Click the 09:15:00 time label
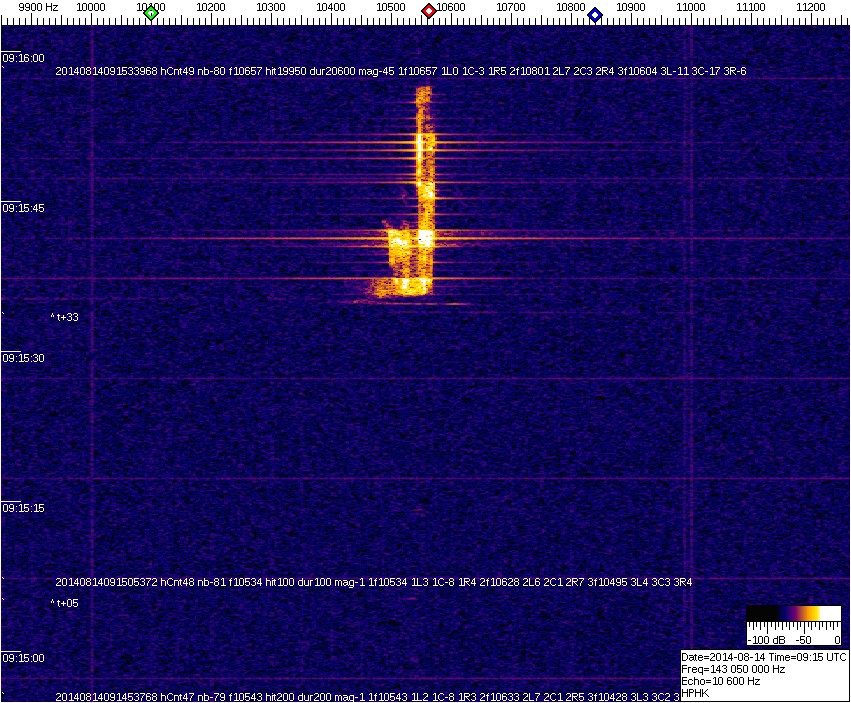851x703 pixels. (24, 658)
